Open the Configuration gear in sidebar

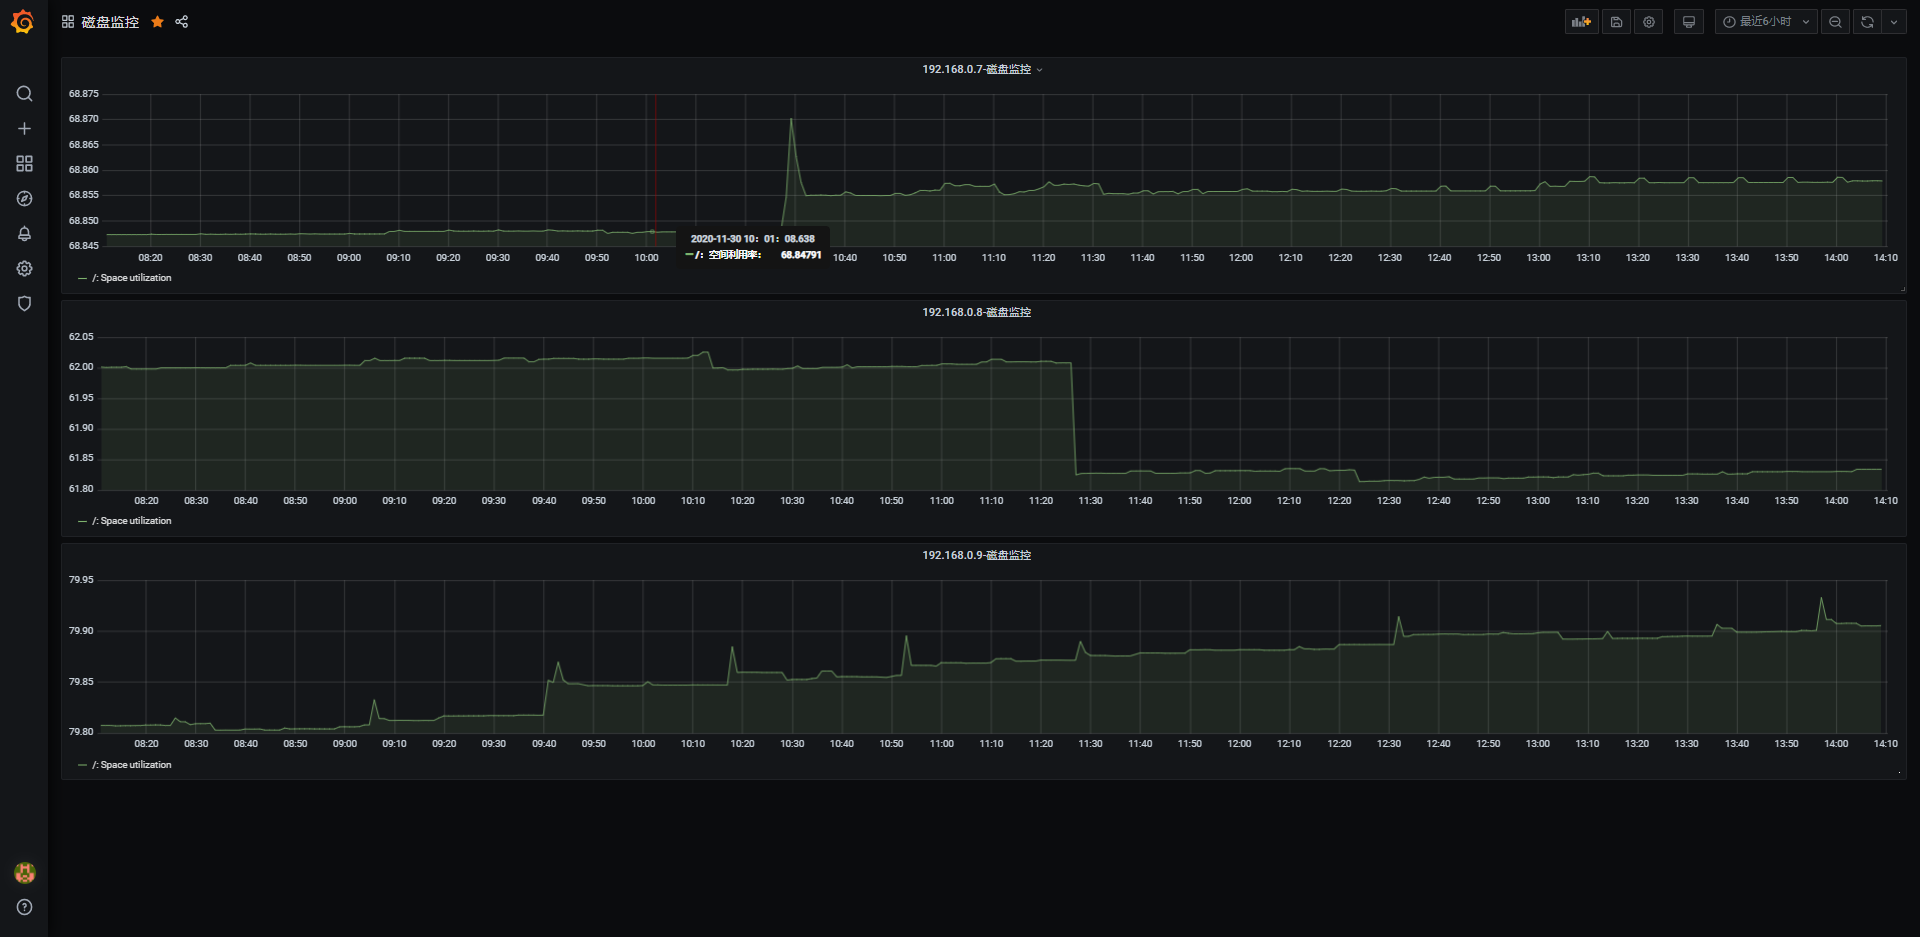[x=25, y=269]
